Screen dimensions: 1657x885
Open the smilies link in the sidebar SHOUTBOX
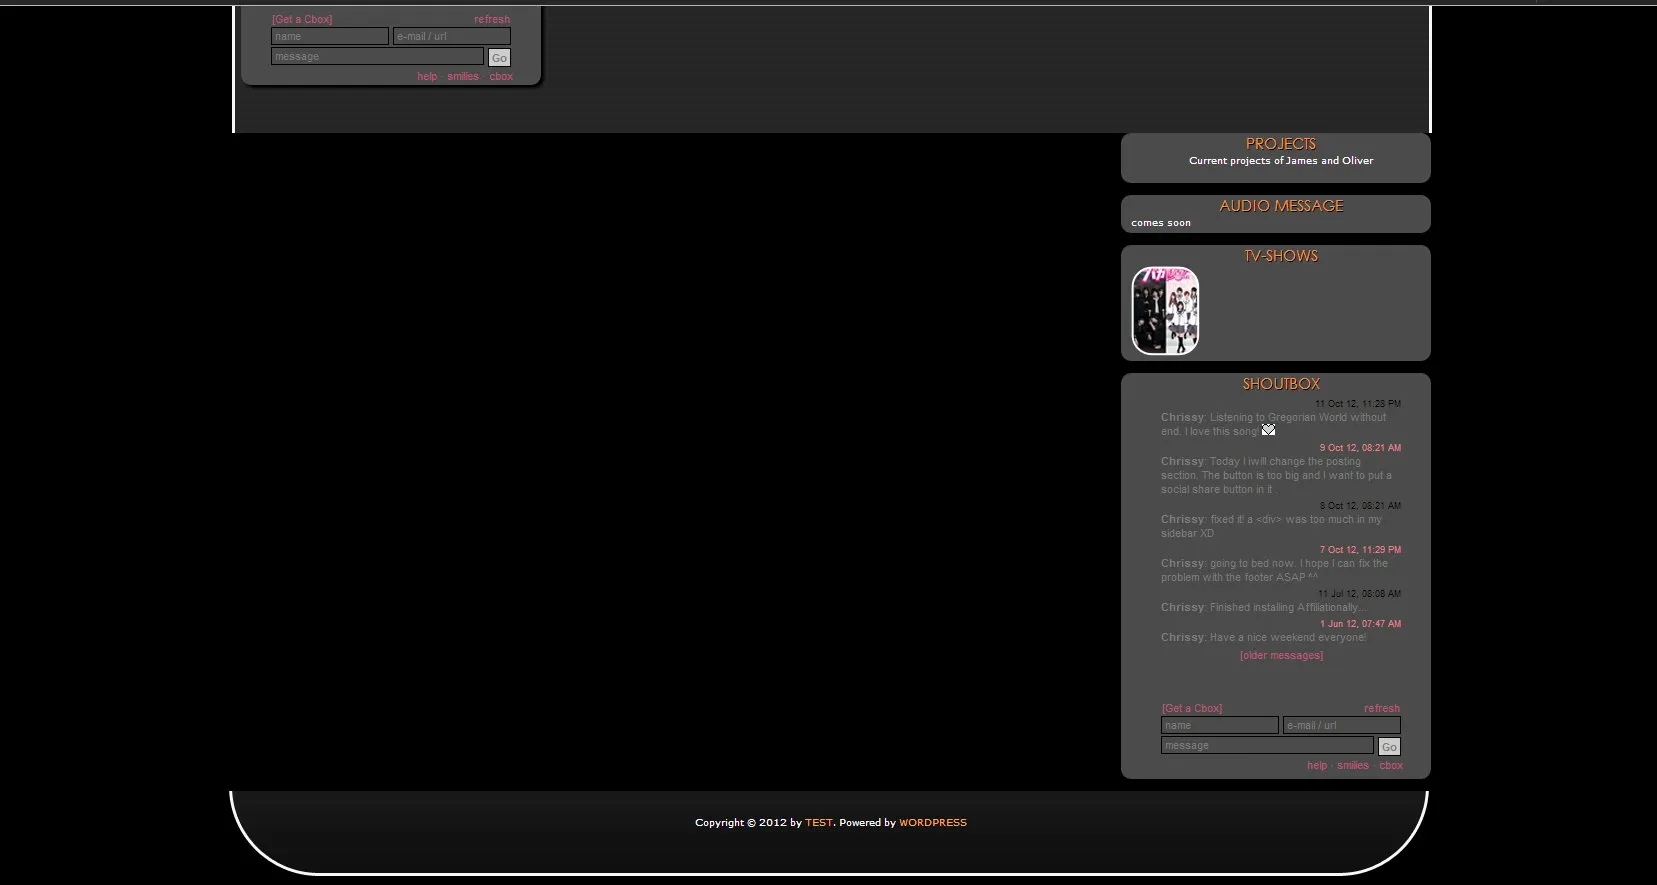coord(1352,766)
